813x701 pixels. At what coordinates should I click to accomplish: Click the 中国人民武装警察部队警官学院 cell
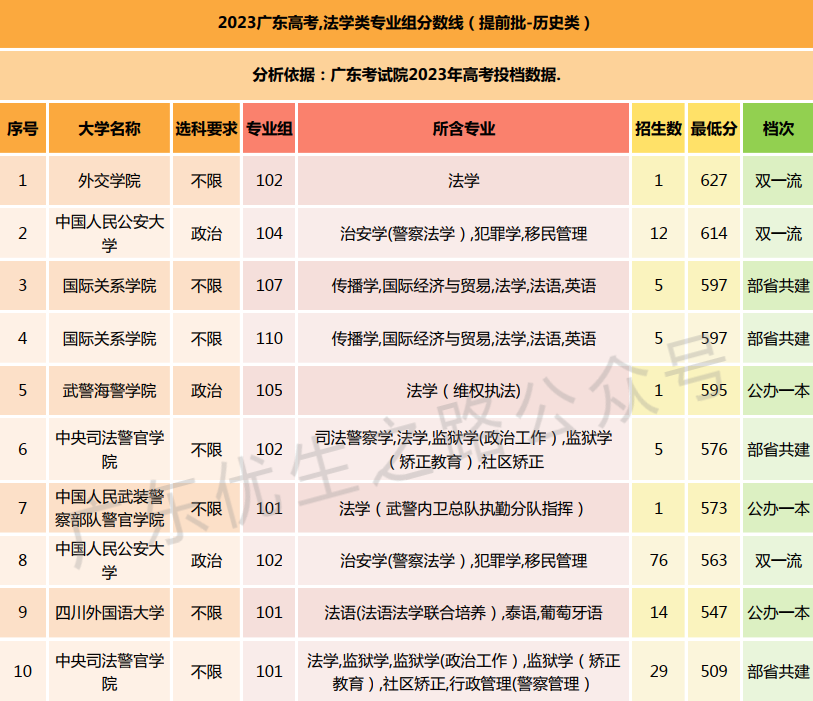(x=109, y=508)
